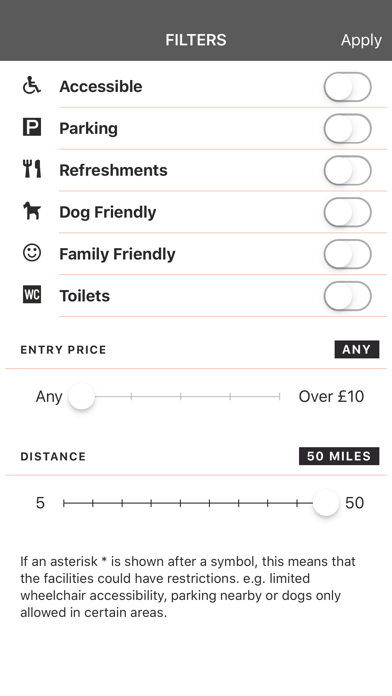Click the FILTERS title in header
This screenshot has height=696, width=392.
[196, 40]
